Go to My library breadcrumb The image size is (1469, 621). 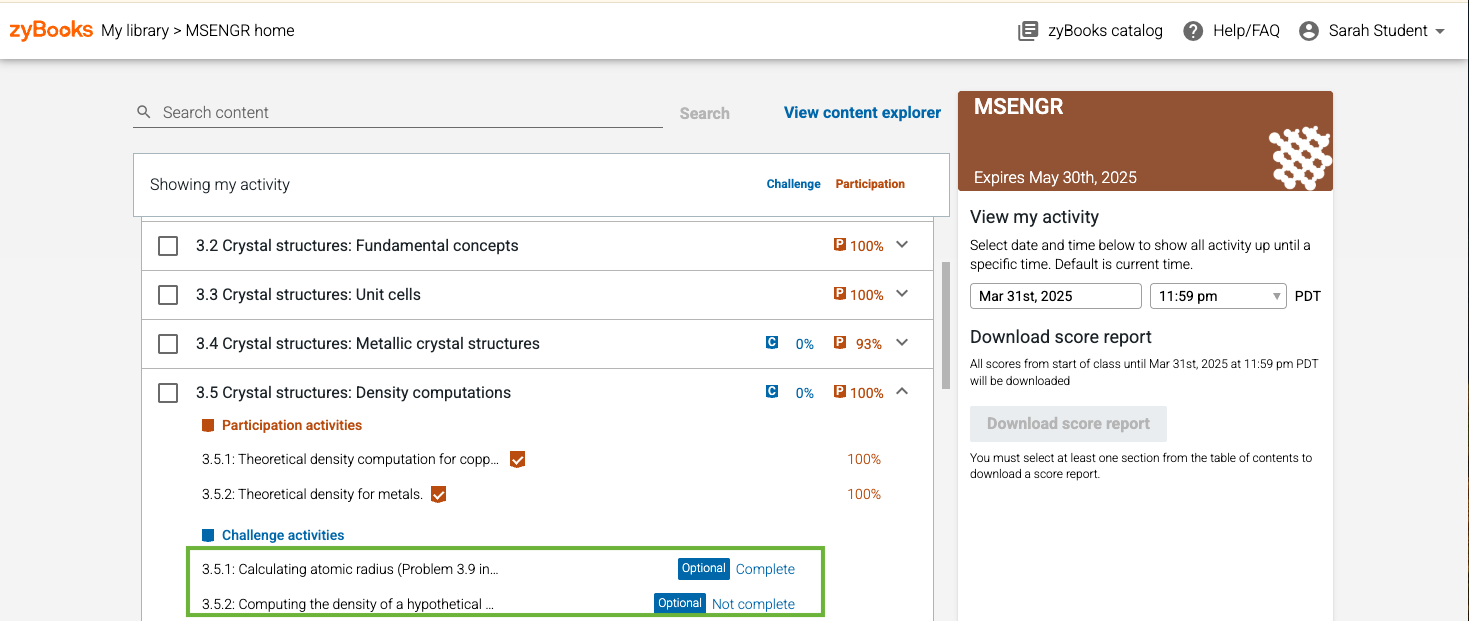pyautogui.click(x=135, y=30)
